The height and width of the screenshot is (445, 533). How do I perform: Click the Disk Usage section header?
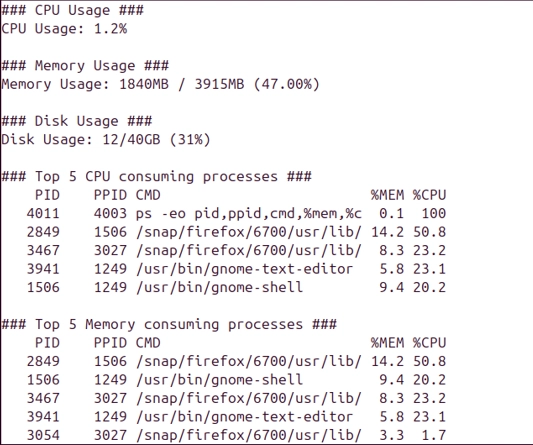[x=76, y=121]
